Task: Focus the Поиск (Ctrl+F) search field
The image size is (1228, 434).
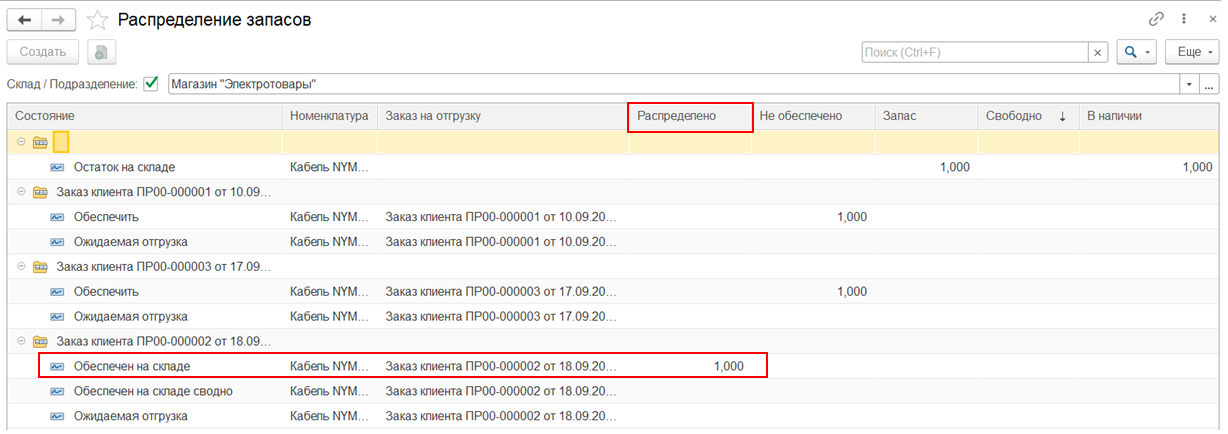Action: point(975,52)
